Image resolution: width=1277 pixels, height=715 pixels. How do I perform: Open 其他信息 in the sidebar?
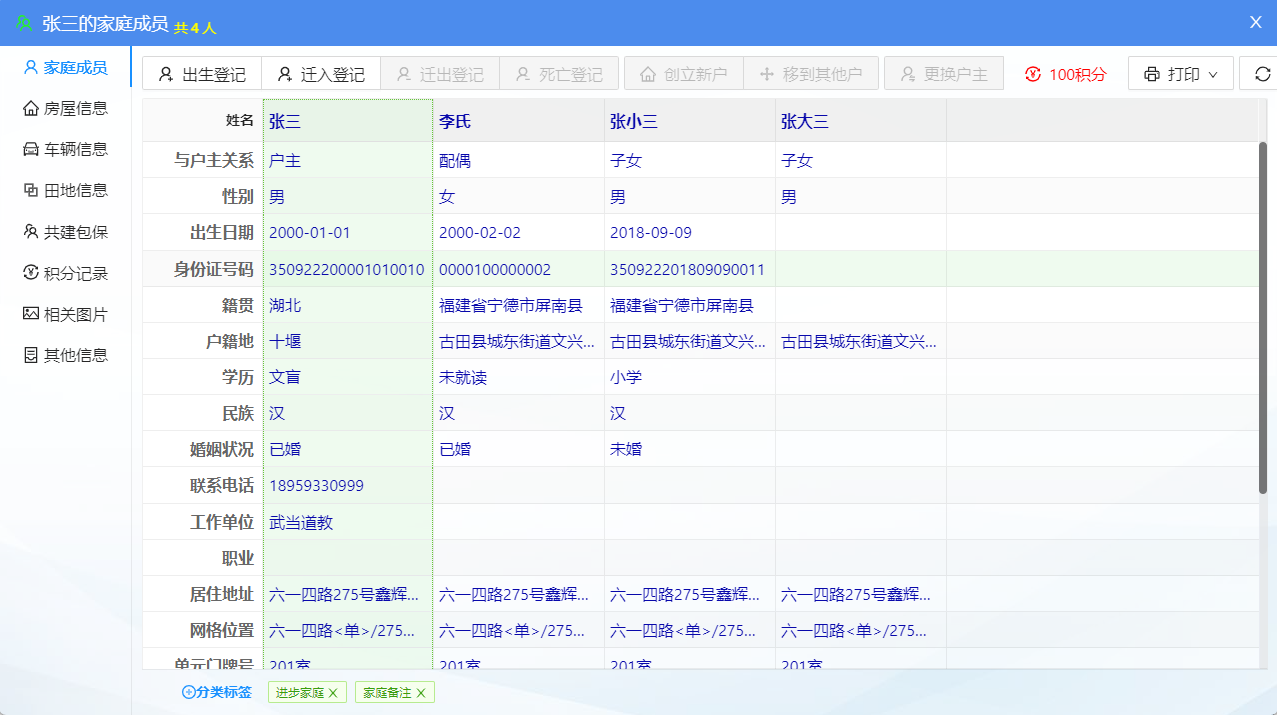tap(66, 355)
